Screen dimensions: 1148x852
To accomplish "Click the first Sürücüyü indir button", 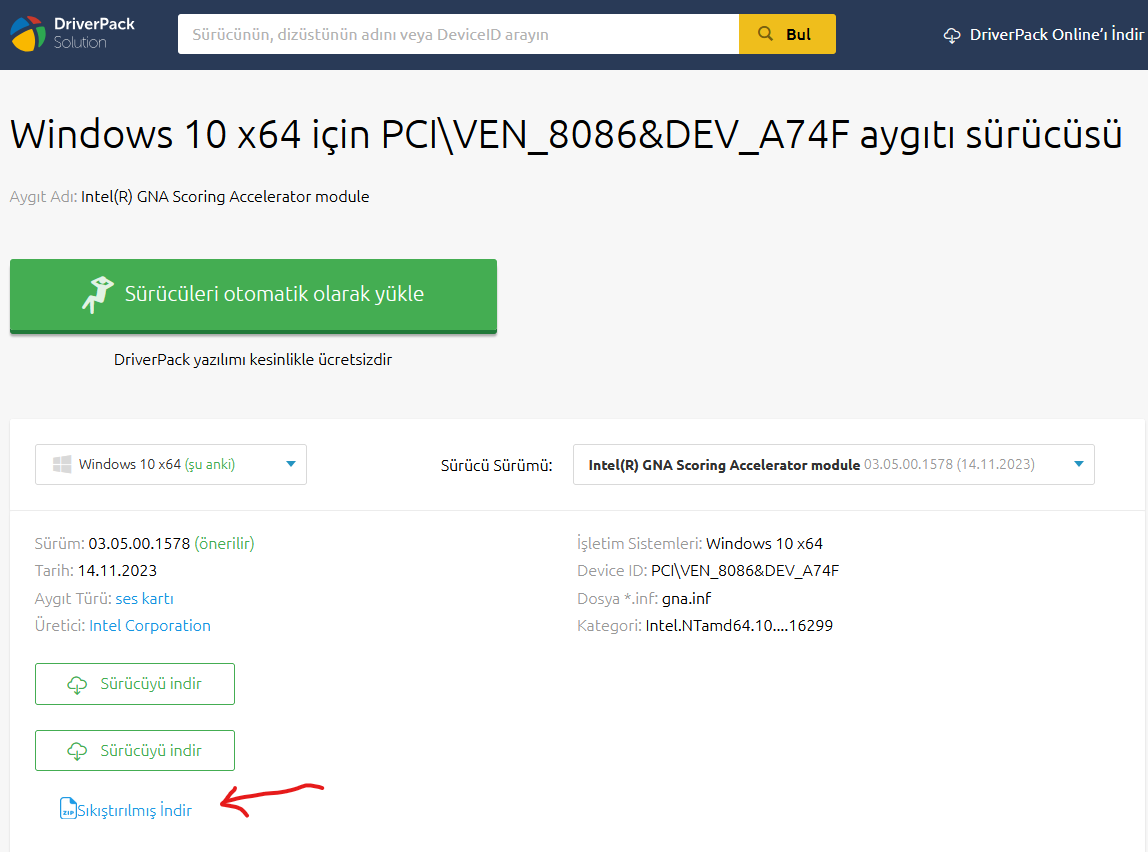I will pos(135,684).
